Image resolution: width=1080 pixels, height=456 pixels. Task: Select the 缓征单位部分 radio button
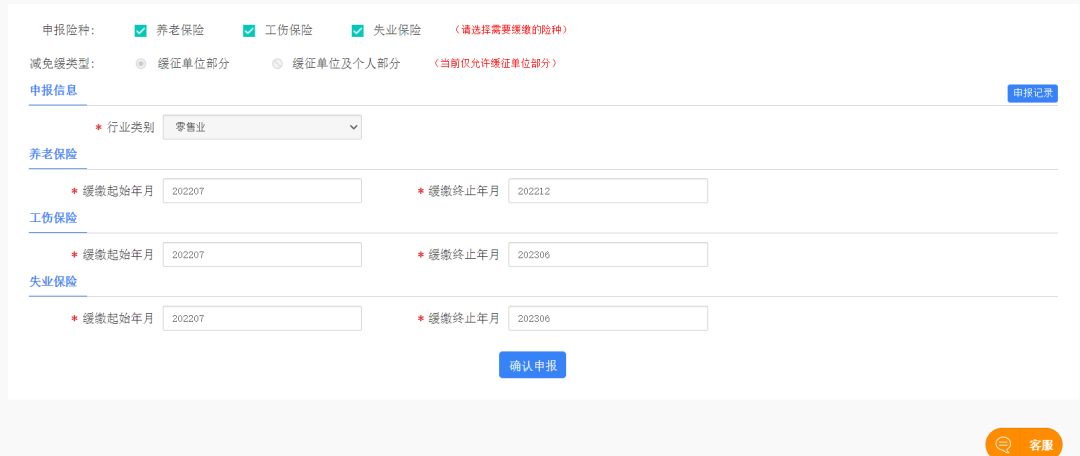141,63
